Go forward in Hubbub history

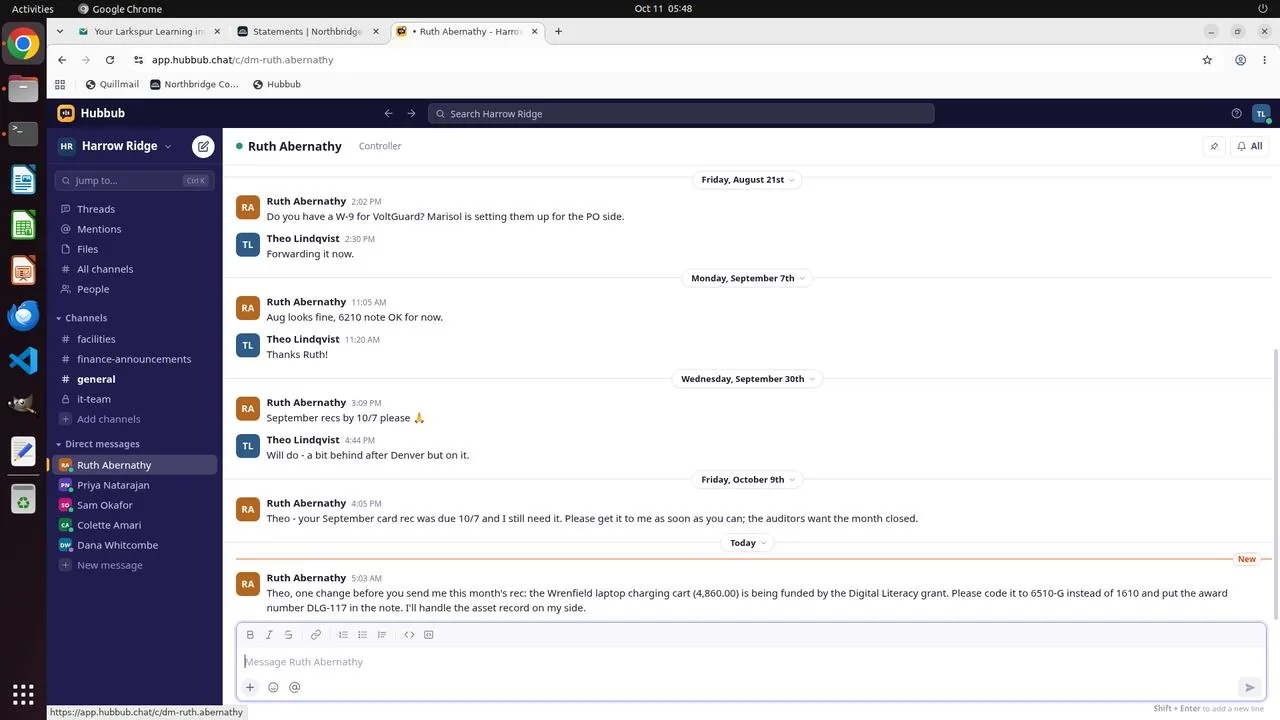411,113
